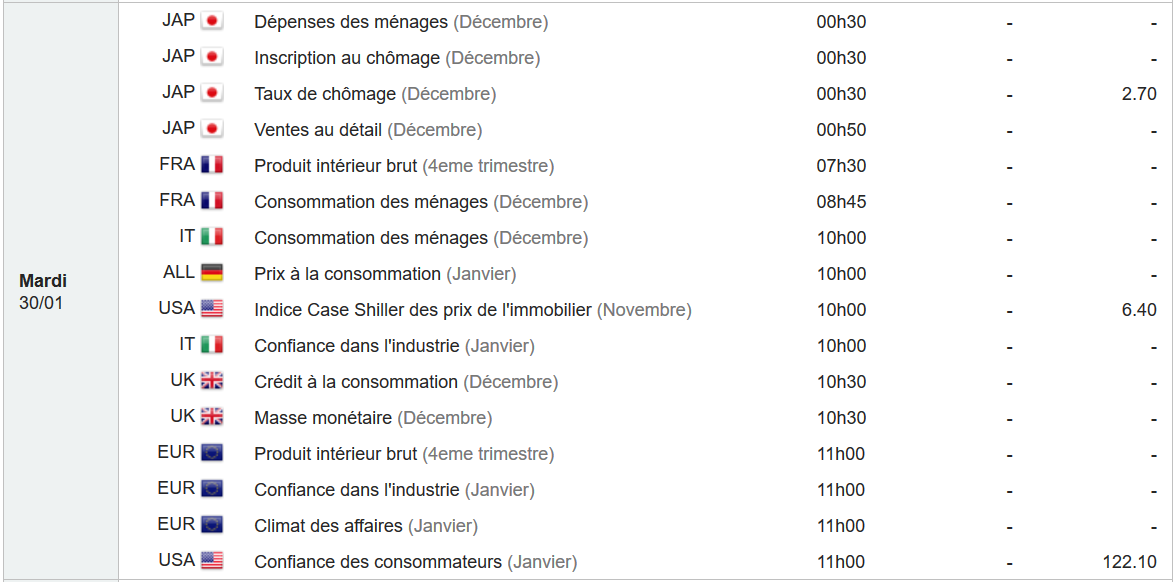Select France Consommation des ménages event
Viewport: 1176px width, 582px height.
coord(421,202)
